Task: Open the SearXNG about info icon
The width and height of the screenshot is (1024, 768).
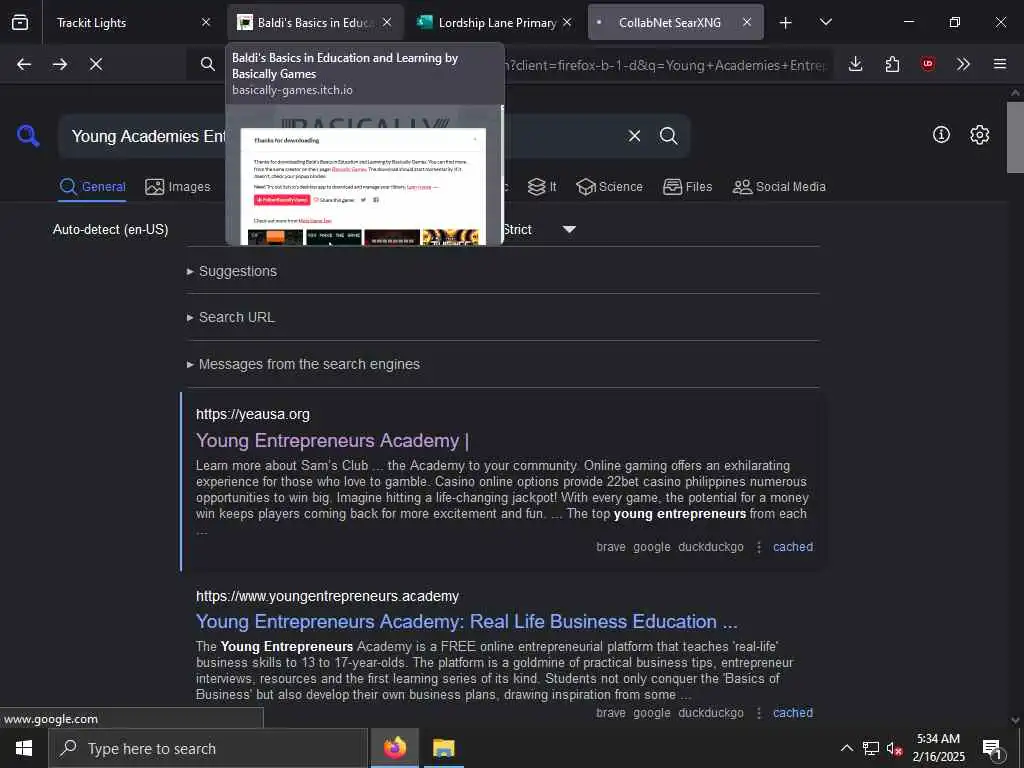Action: point(941,135)
